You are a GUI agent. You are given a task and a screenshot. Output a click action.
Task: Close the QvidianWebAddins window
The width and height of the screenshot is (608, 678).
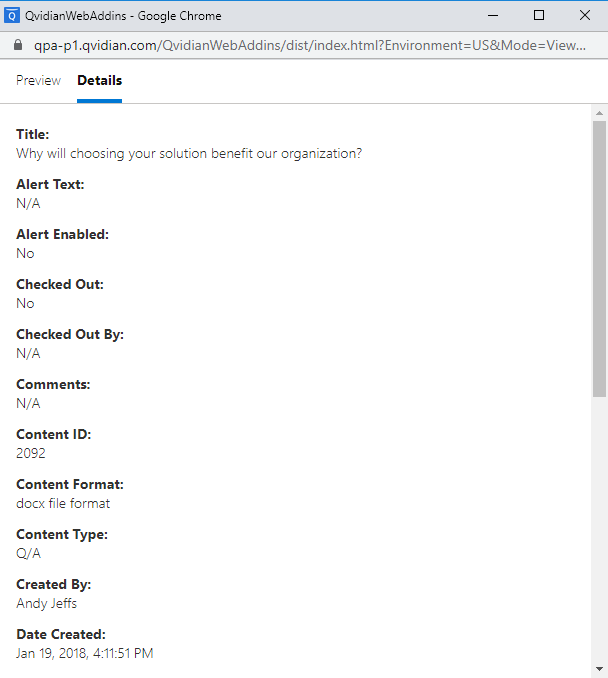585,16
